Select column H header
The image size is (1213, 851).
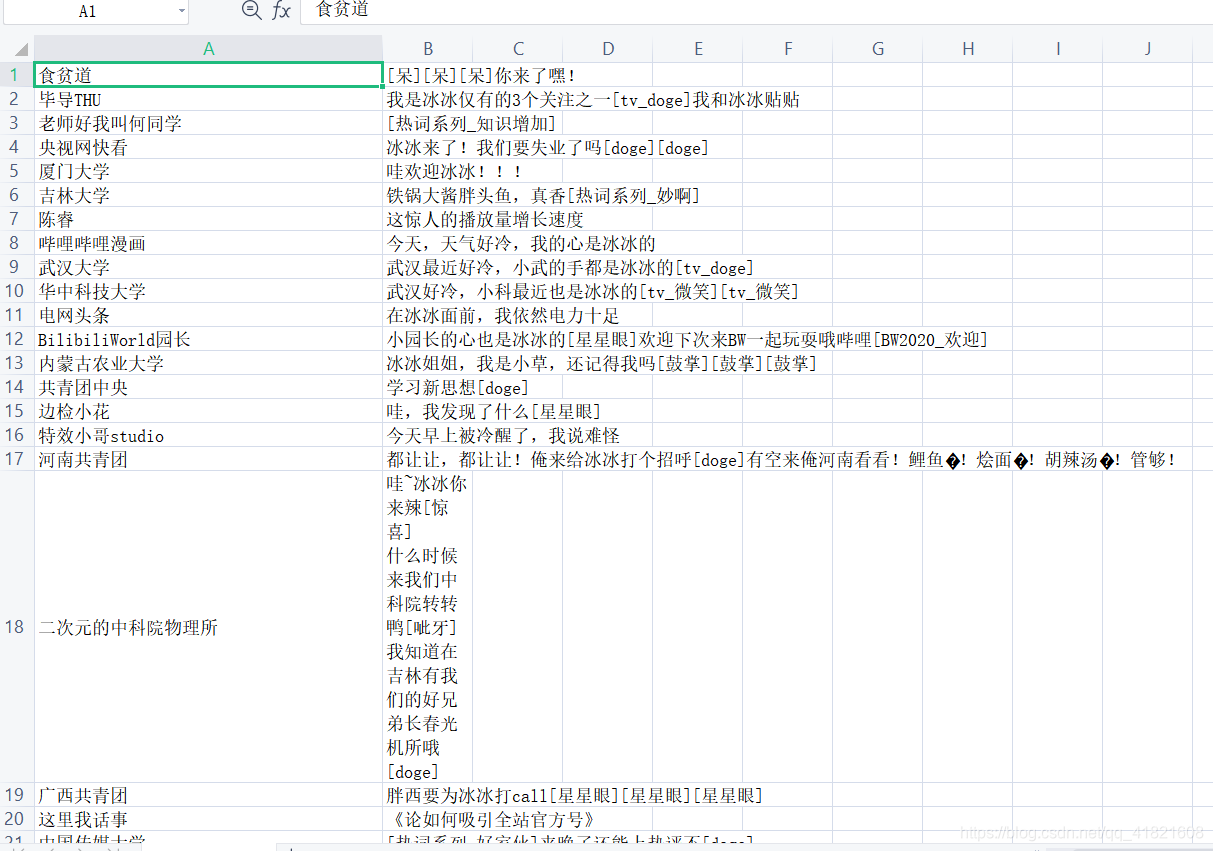point(968,48)
